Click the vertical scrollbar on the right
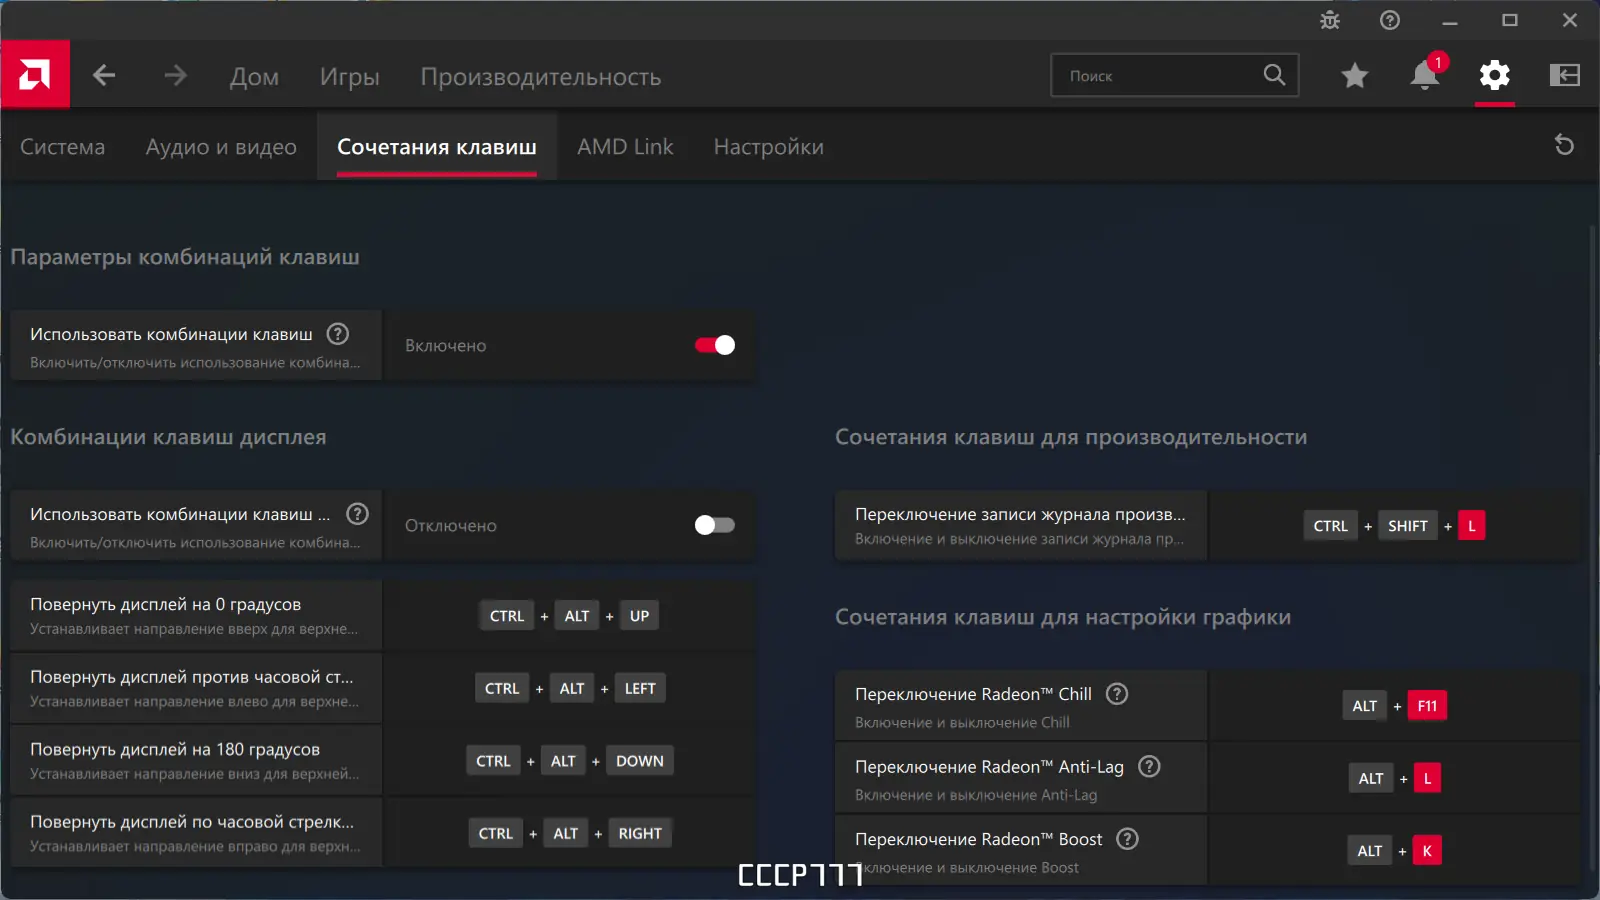 [1592, 548]
